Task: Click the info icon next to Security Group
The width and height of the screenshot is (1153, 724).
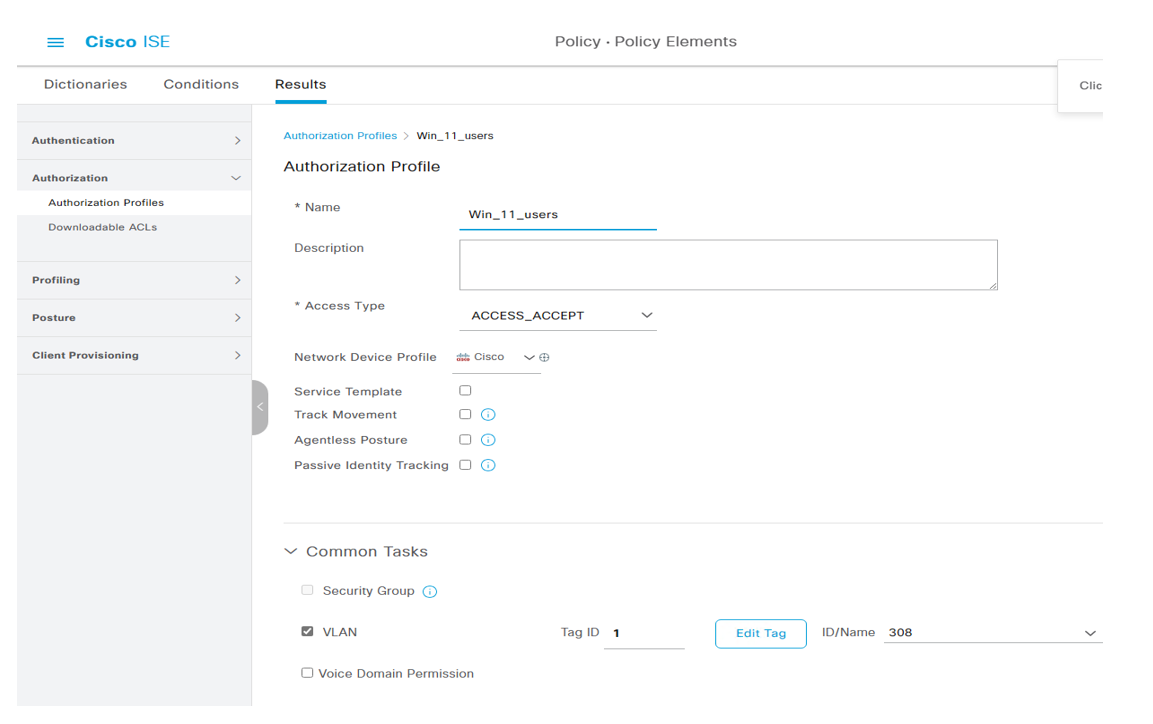Action: [x=429, y=591]
